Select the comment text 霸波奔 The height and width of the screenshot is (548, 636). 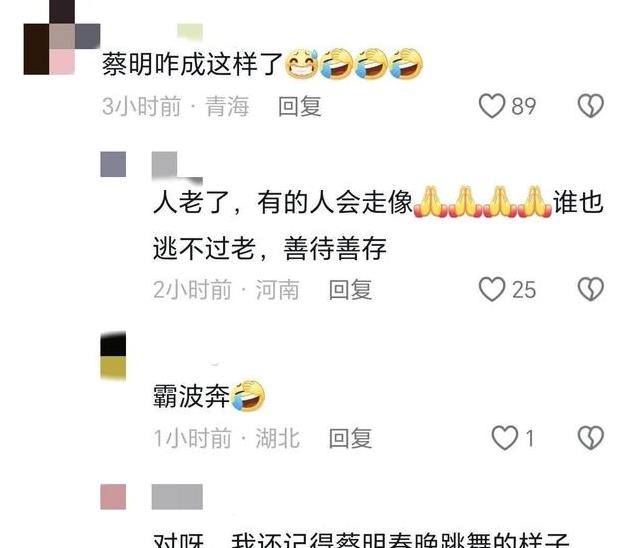[191, 396]
